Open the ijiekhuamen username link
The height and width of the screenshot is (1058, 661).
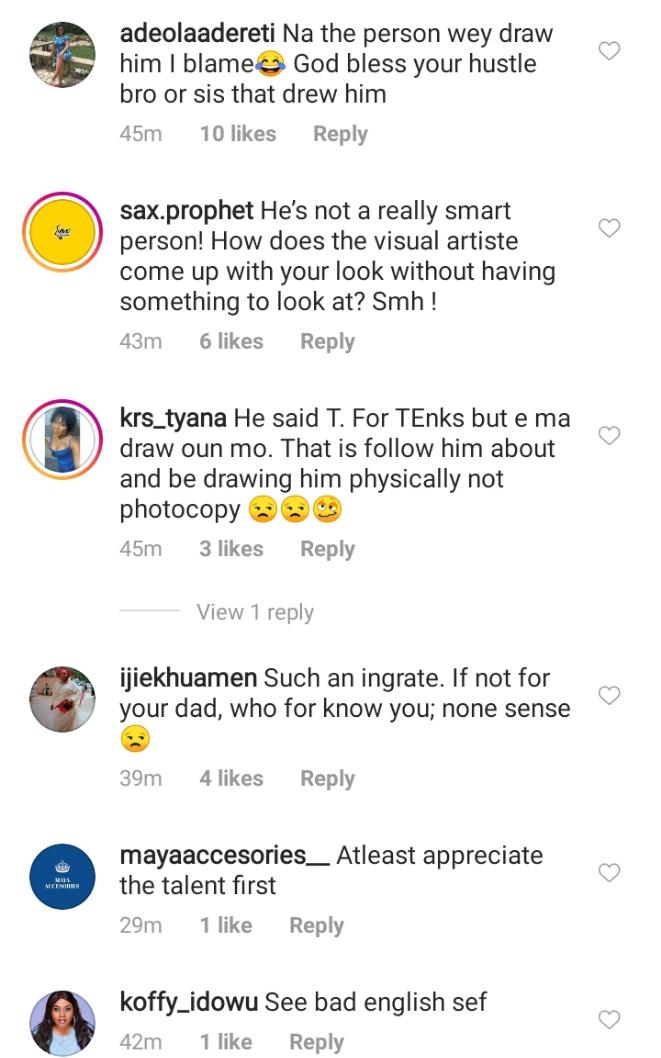pyautogui.click(x=188, y=678)
